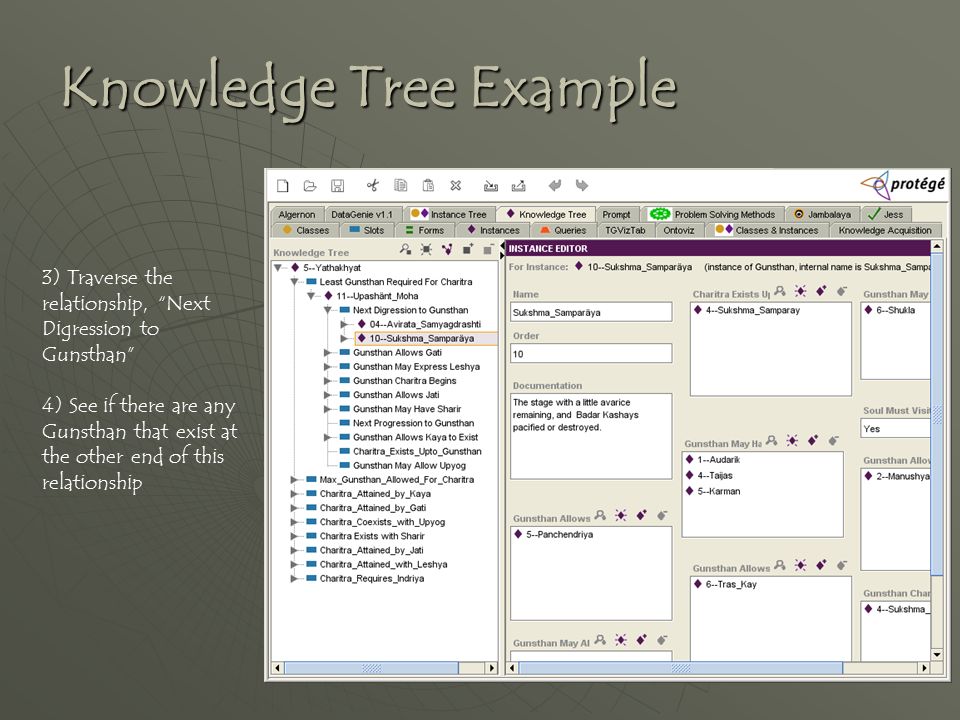Click the remove icon beside Gunsthan May Have
Screen dimensions: 960x720
click(834, 440)
